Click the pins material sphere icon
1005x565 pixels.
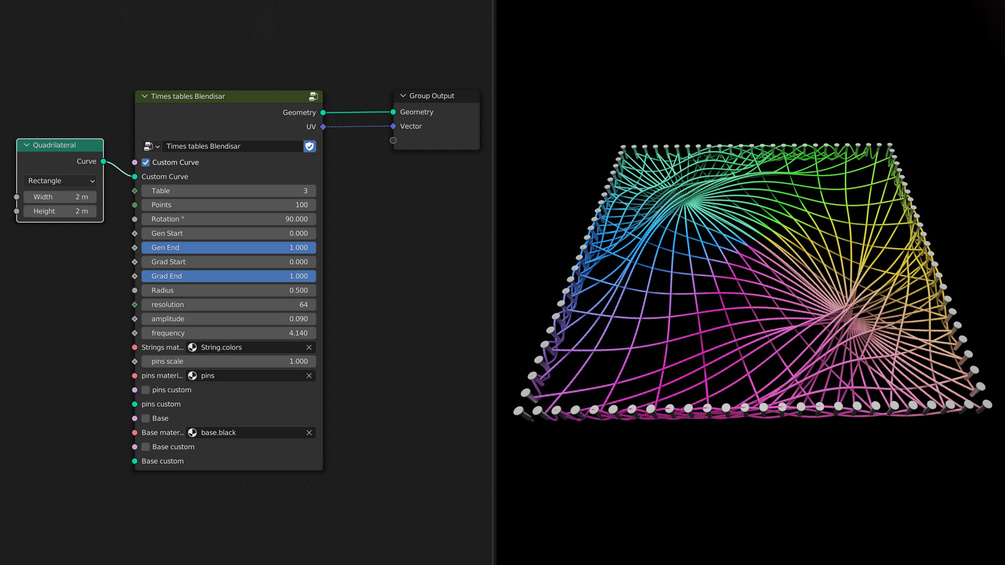[192, 375]
